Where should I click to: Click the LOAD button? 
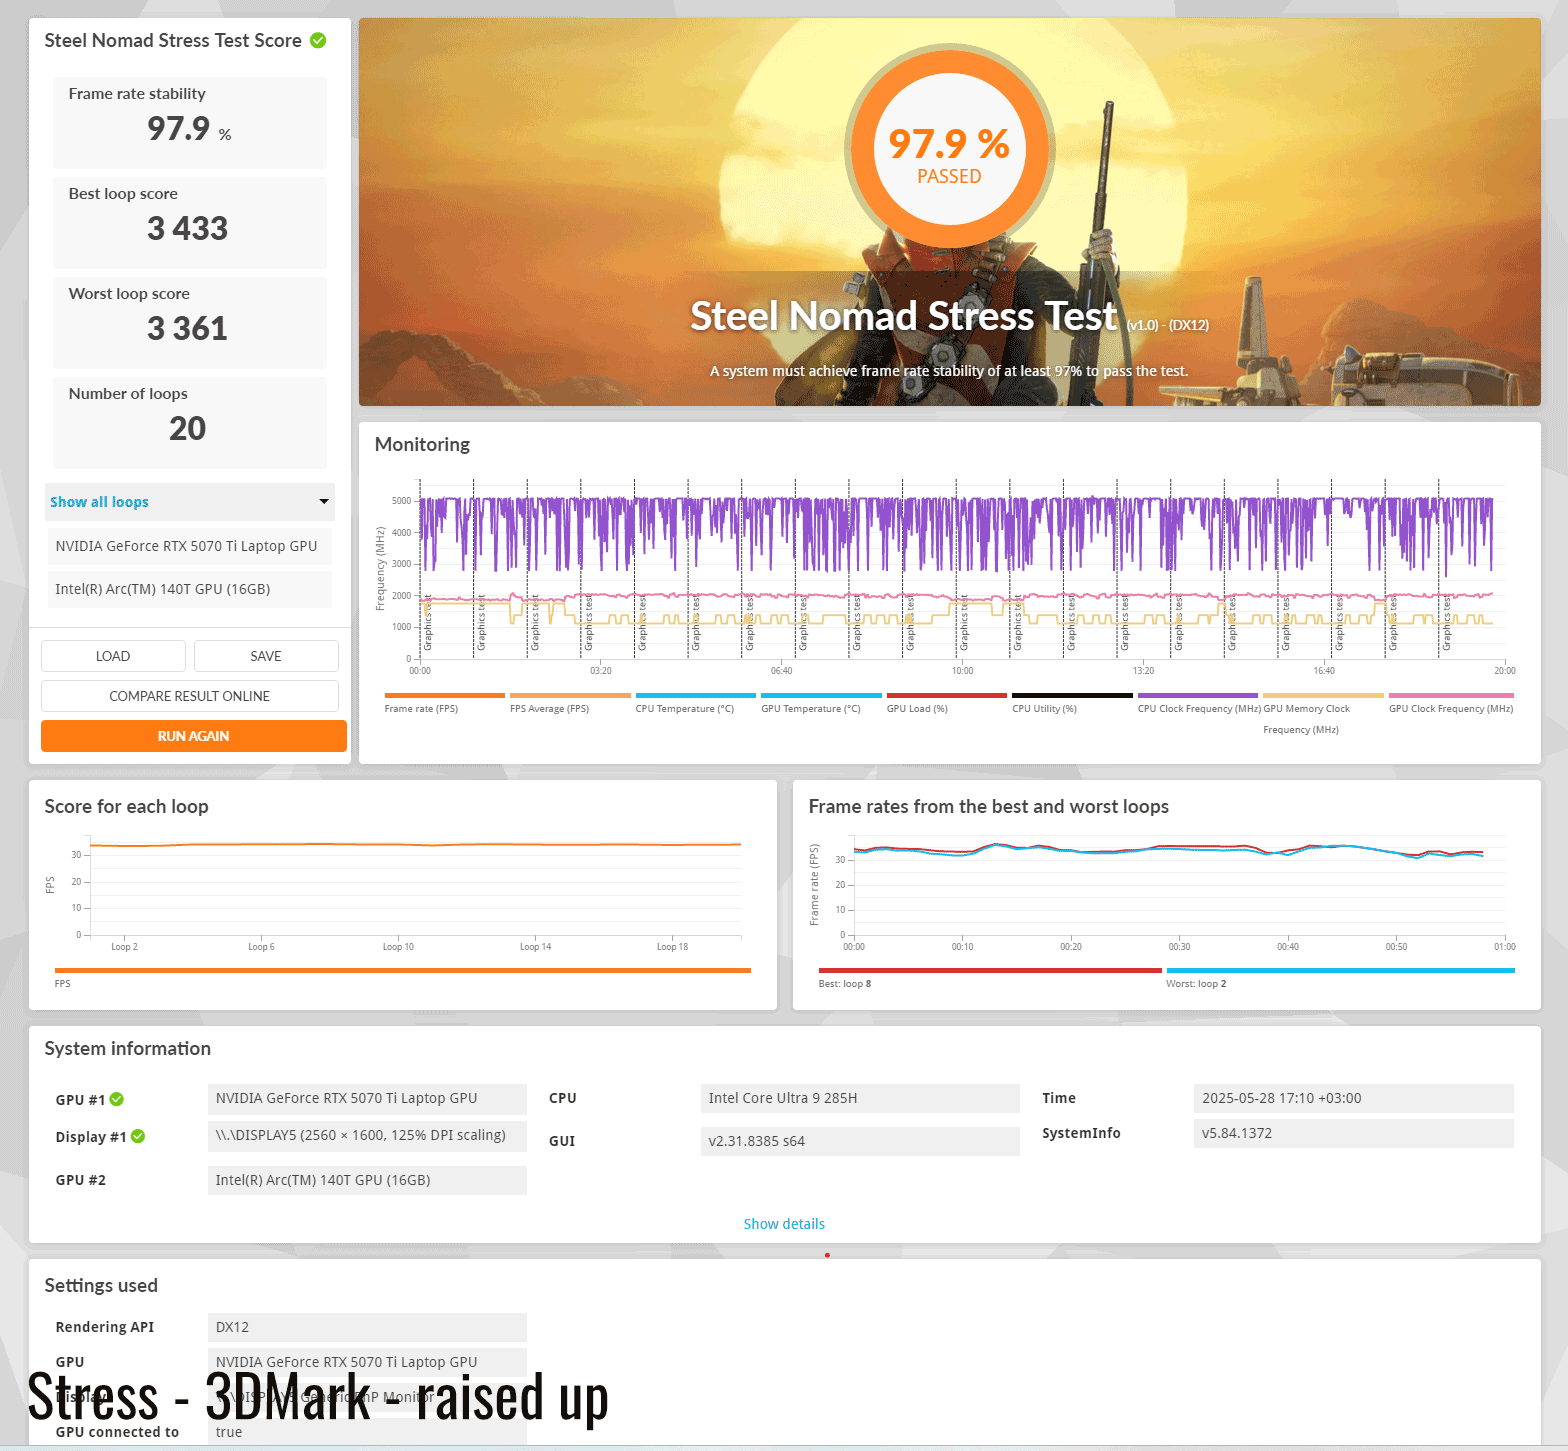[113, 656]
